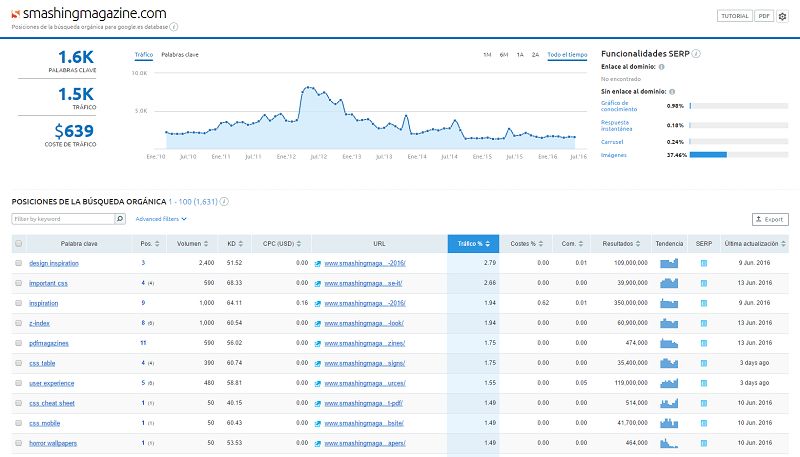The width and height of the screenshot is (800, 457).
Task: Open external link icon for important css URL
Action: click(317, 284)
